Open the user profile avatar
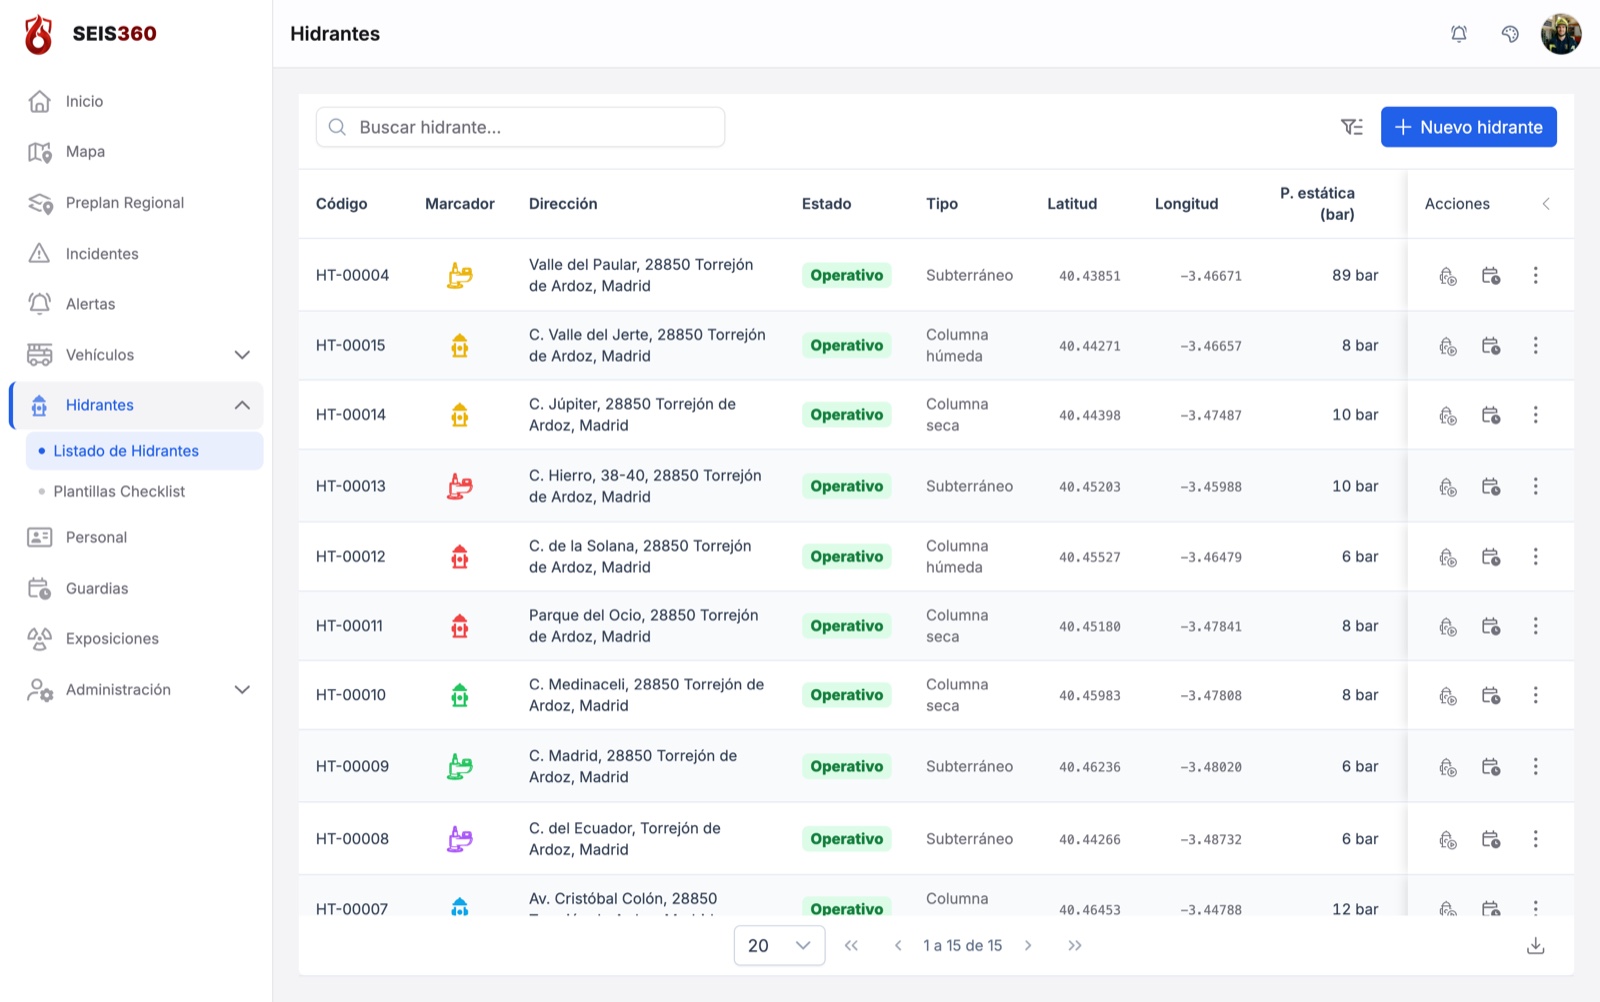The width and height of the screenshot is (1600, 1002). (x=1561, y=34)
